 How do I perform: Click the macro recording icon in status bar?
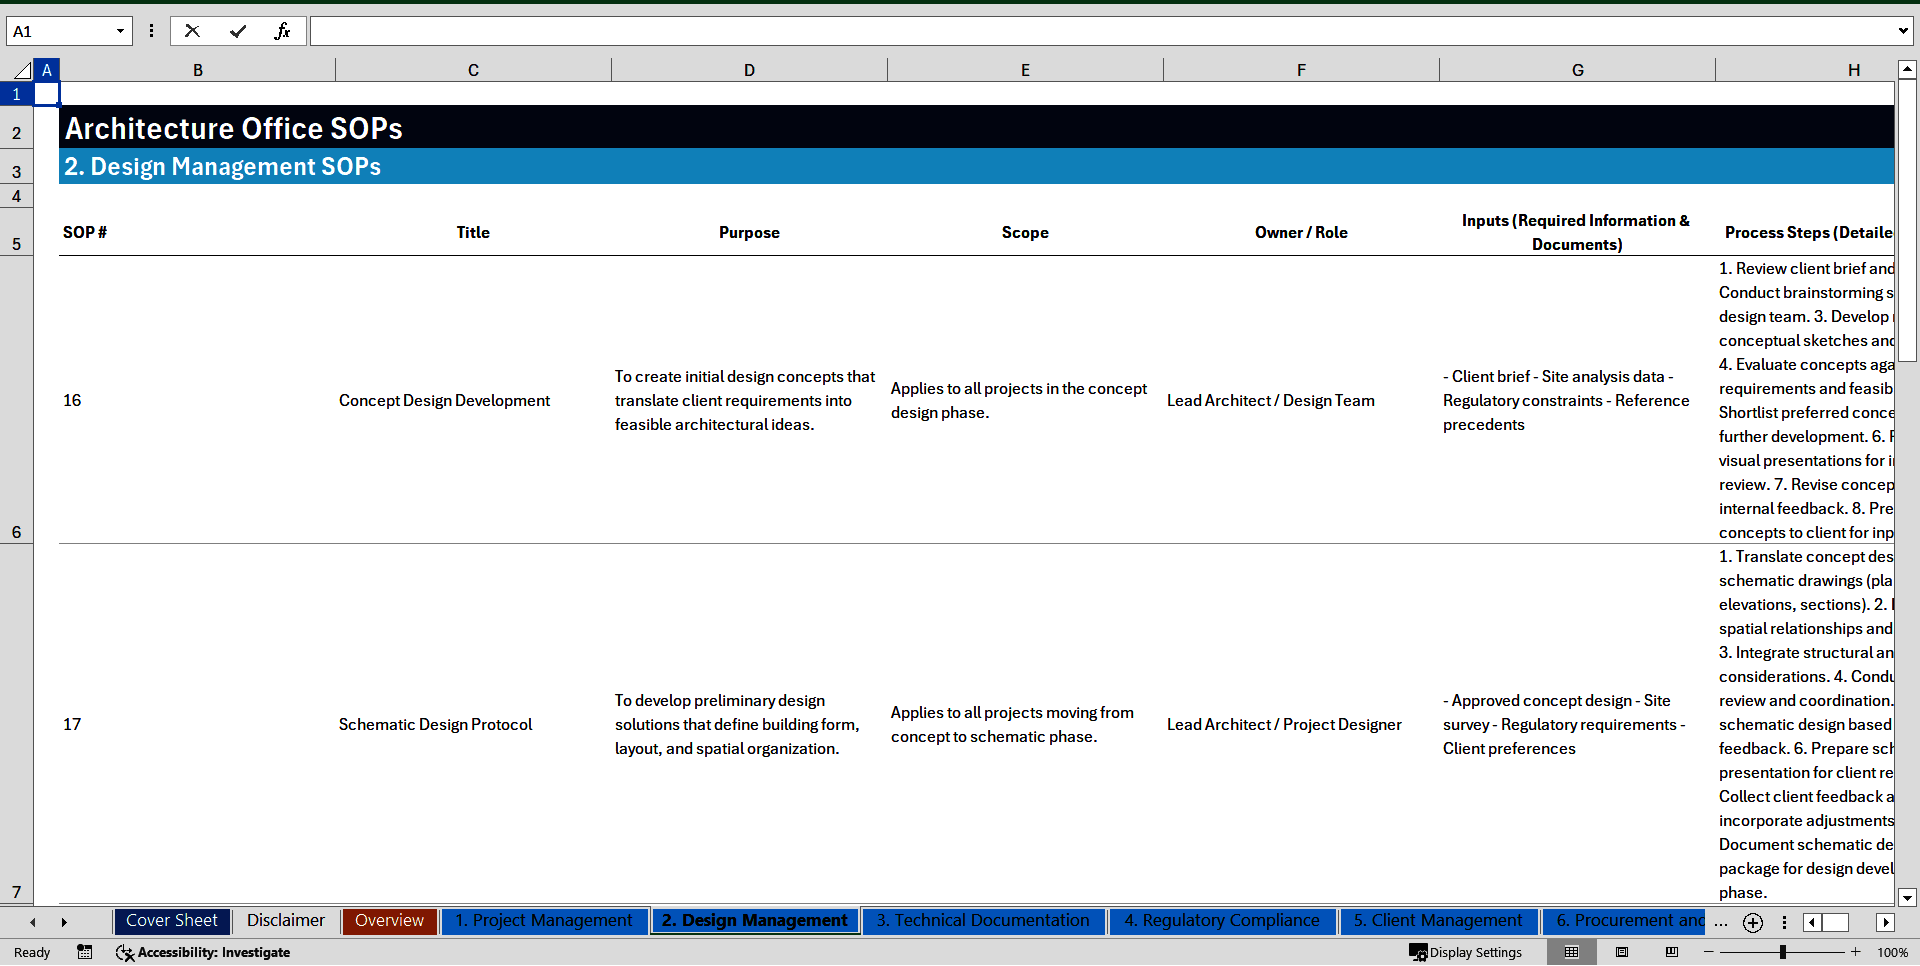[x=85, y=952]
